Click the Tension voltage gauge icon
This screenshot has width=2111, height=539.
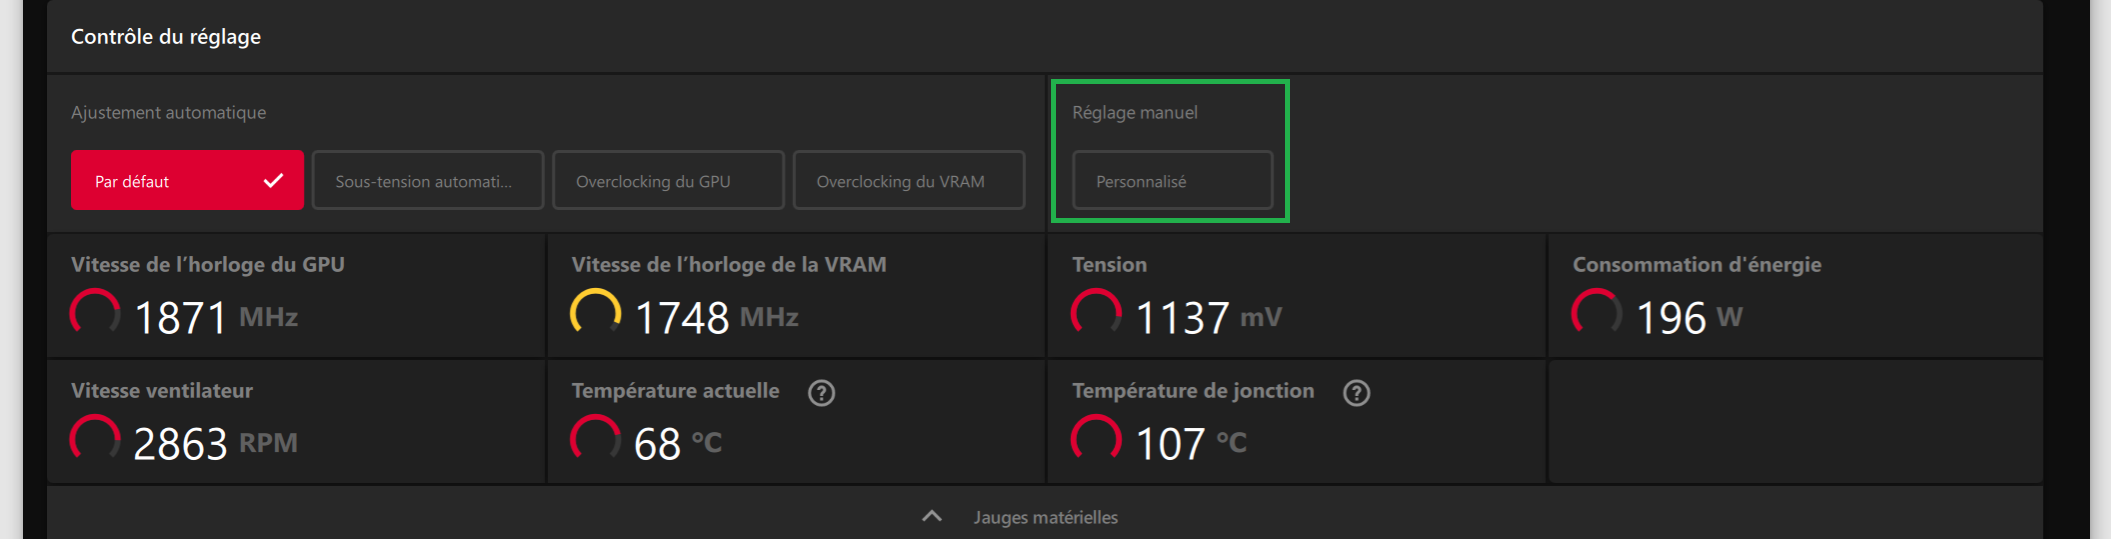(1096, 313)
